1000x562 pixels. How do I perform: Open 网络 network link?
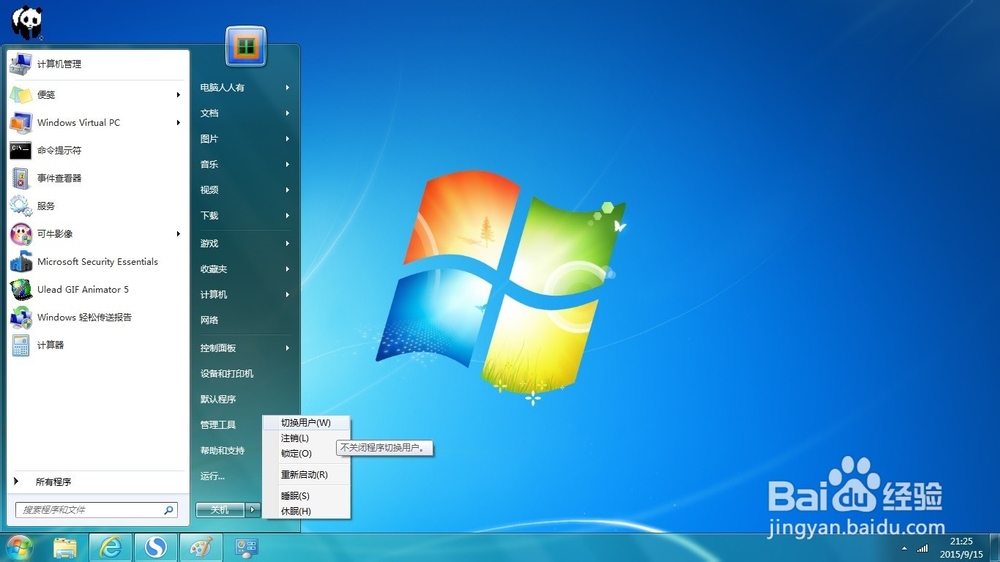click(x=209, y=320)
